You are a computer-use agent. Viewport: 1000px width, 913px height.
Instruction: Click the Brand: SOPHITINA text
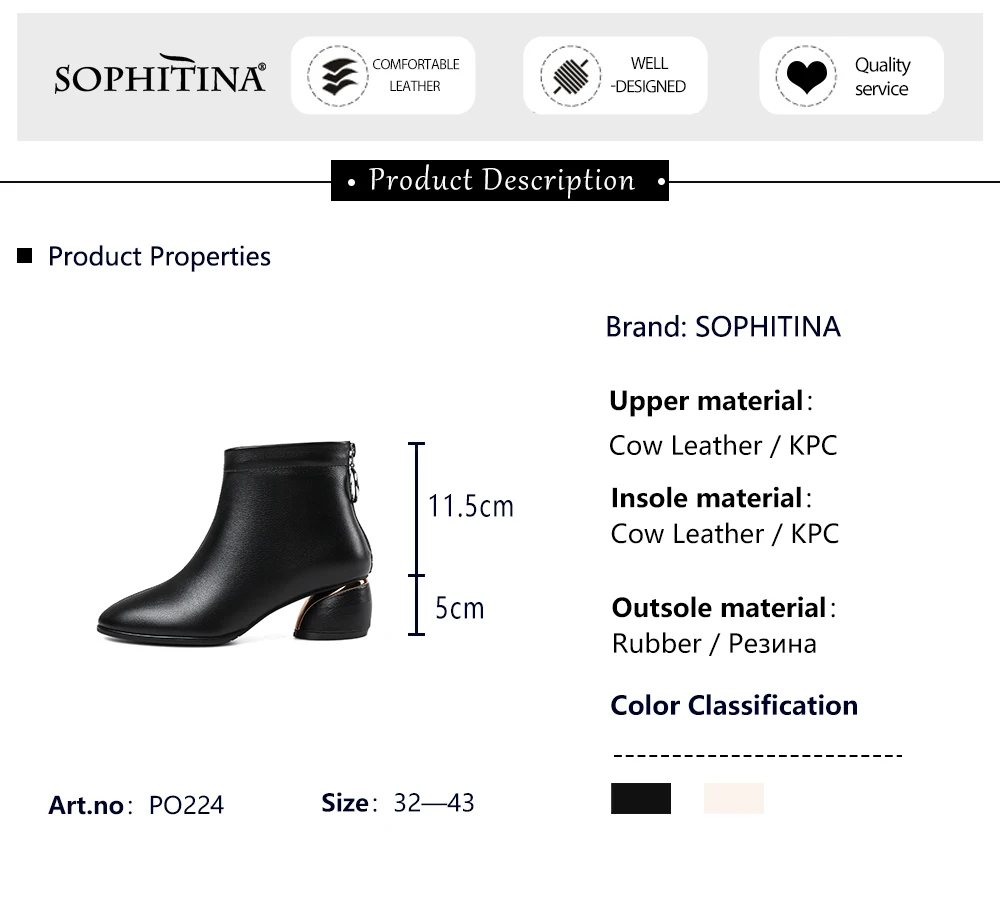pyautogui.click(x=723, y=327)
